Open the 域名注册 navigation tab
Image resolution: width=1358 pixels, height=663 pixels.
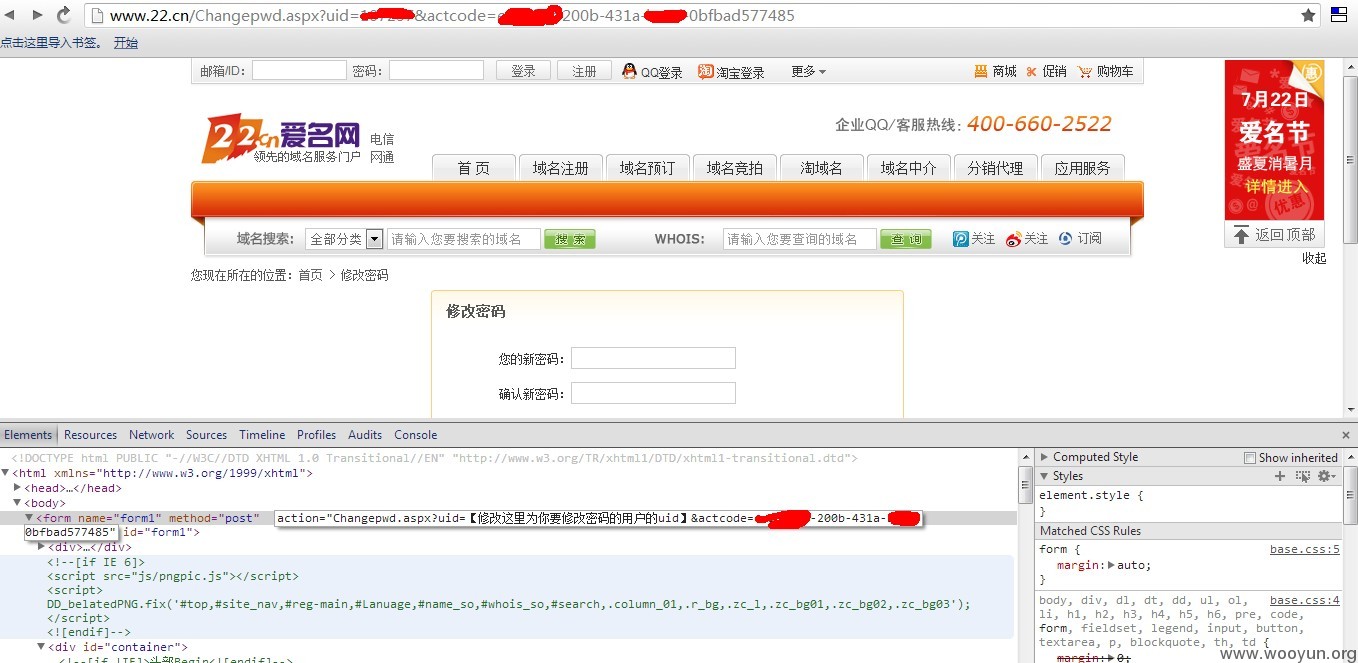(561, 168)
